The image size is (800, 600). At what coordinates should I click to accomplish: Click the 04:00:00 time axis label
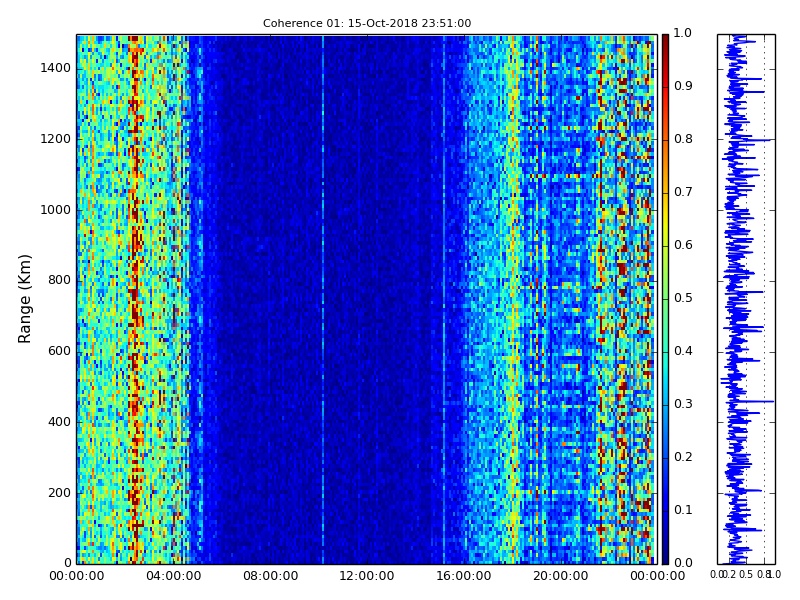point(173,576)
